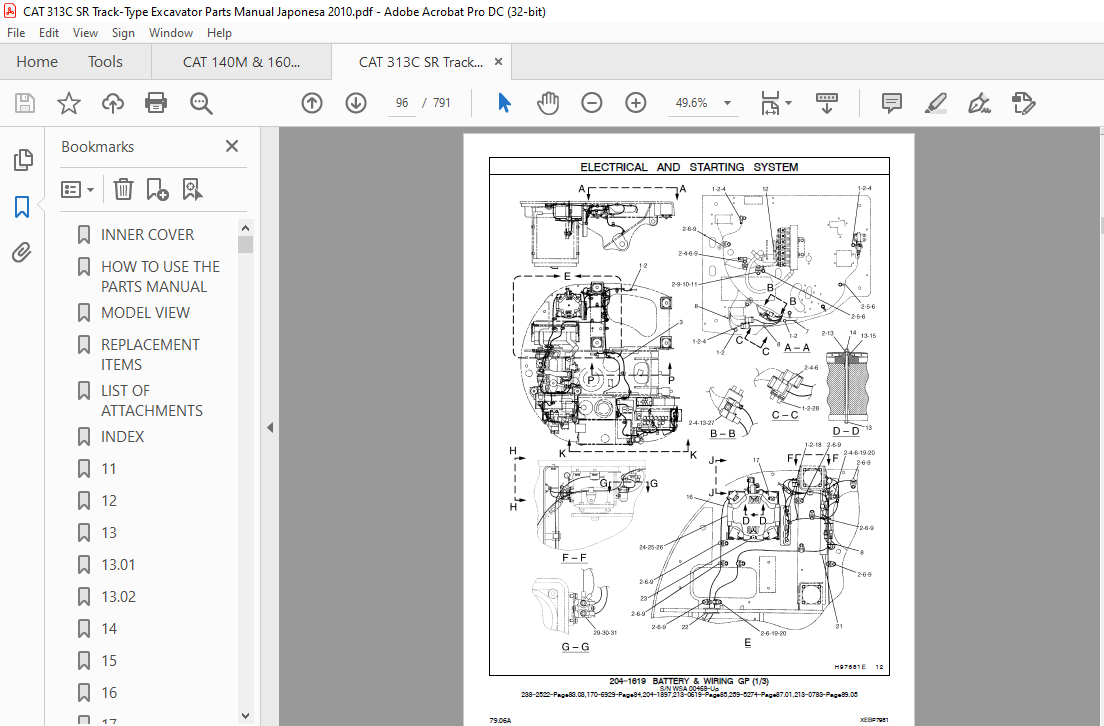Click the upload to cloud icon
This screenshot has width=1104, height=726.
pyautogui.click(x=113, y=104)
